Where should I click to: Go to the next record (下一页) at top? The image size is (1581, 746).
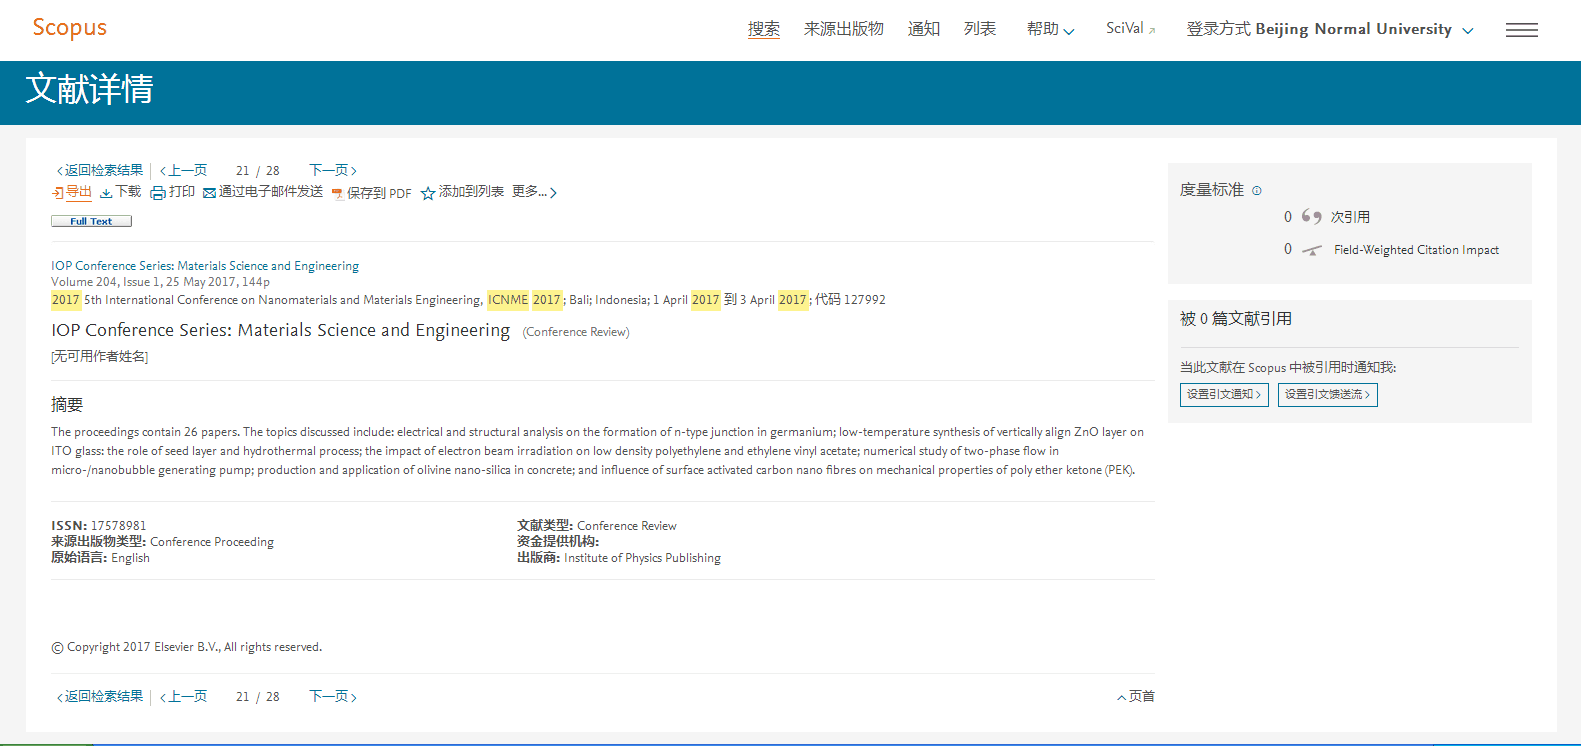point(333,170)
